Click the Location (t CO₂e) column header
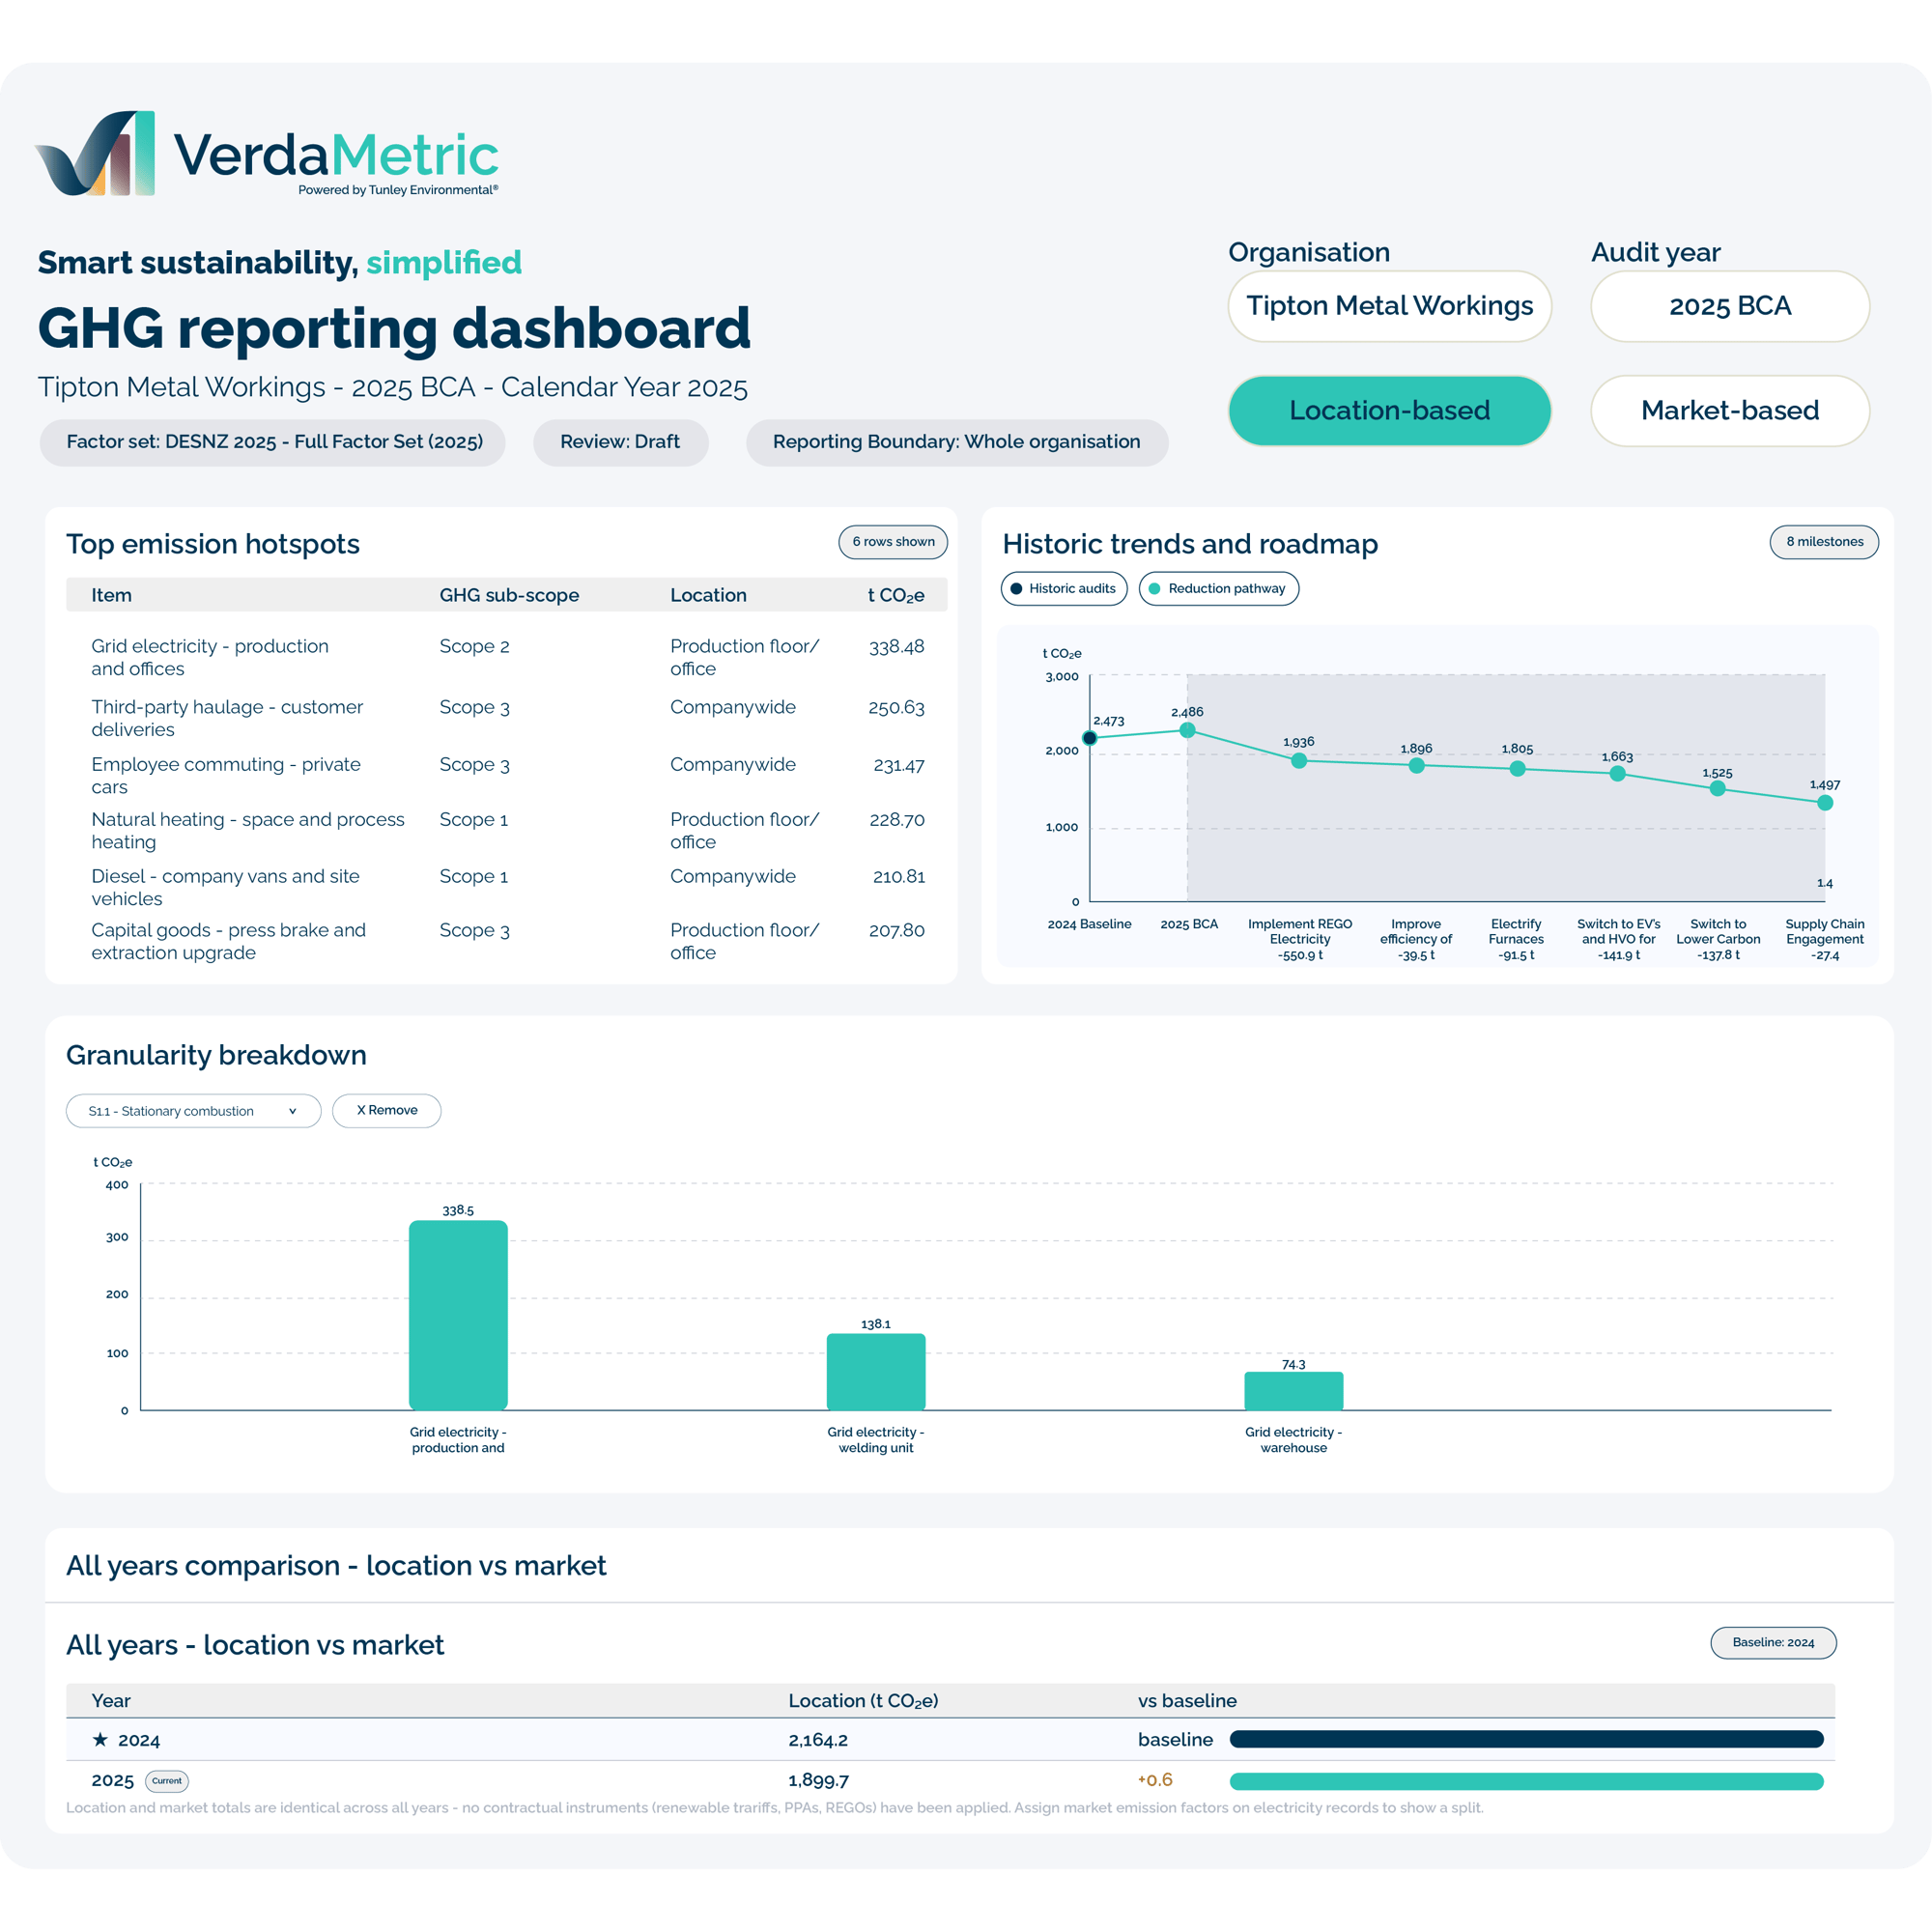Image resolution: width=1932 pixels, height=1932 pixels. (x=863, y=1700)
